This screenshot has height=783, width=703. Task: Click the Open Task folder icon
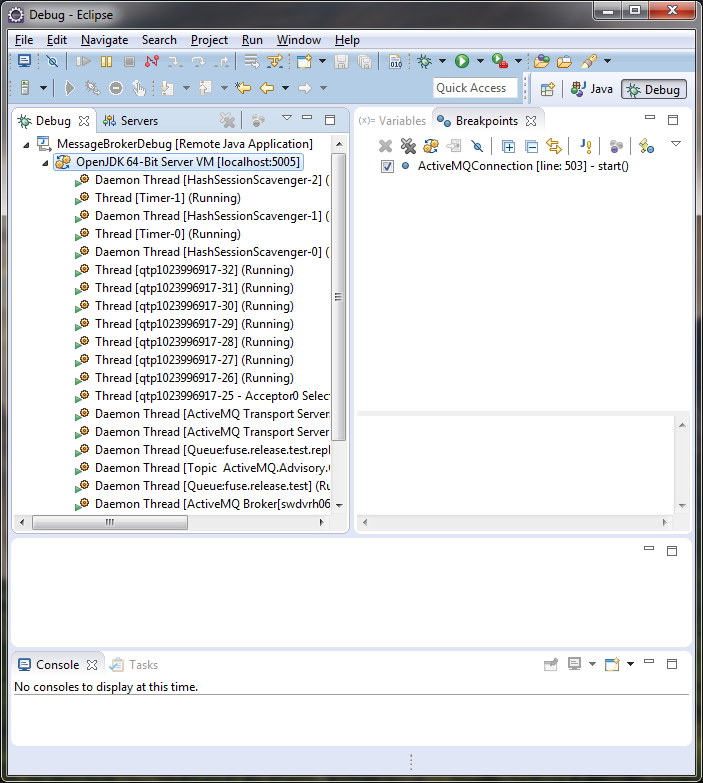564,61
